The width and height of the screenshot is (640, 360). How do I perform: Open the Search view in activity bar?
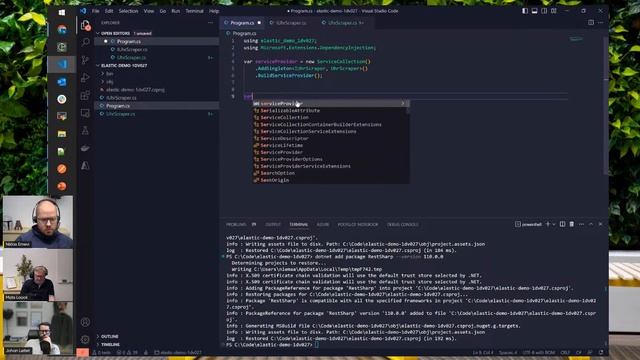(85, 42)
